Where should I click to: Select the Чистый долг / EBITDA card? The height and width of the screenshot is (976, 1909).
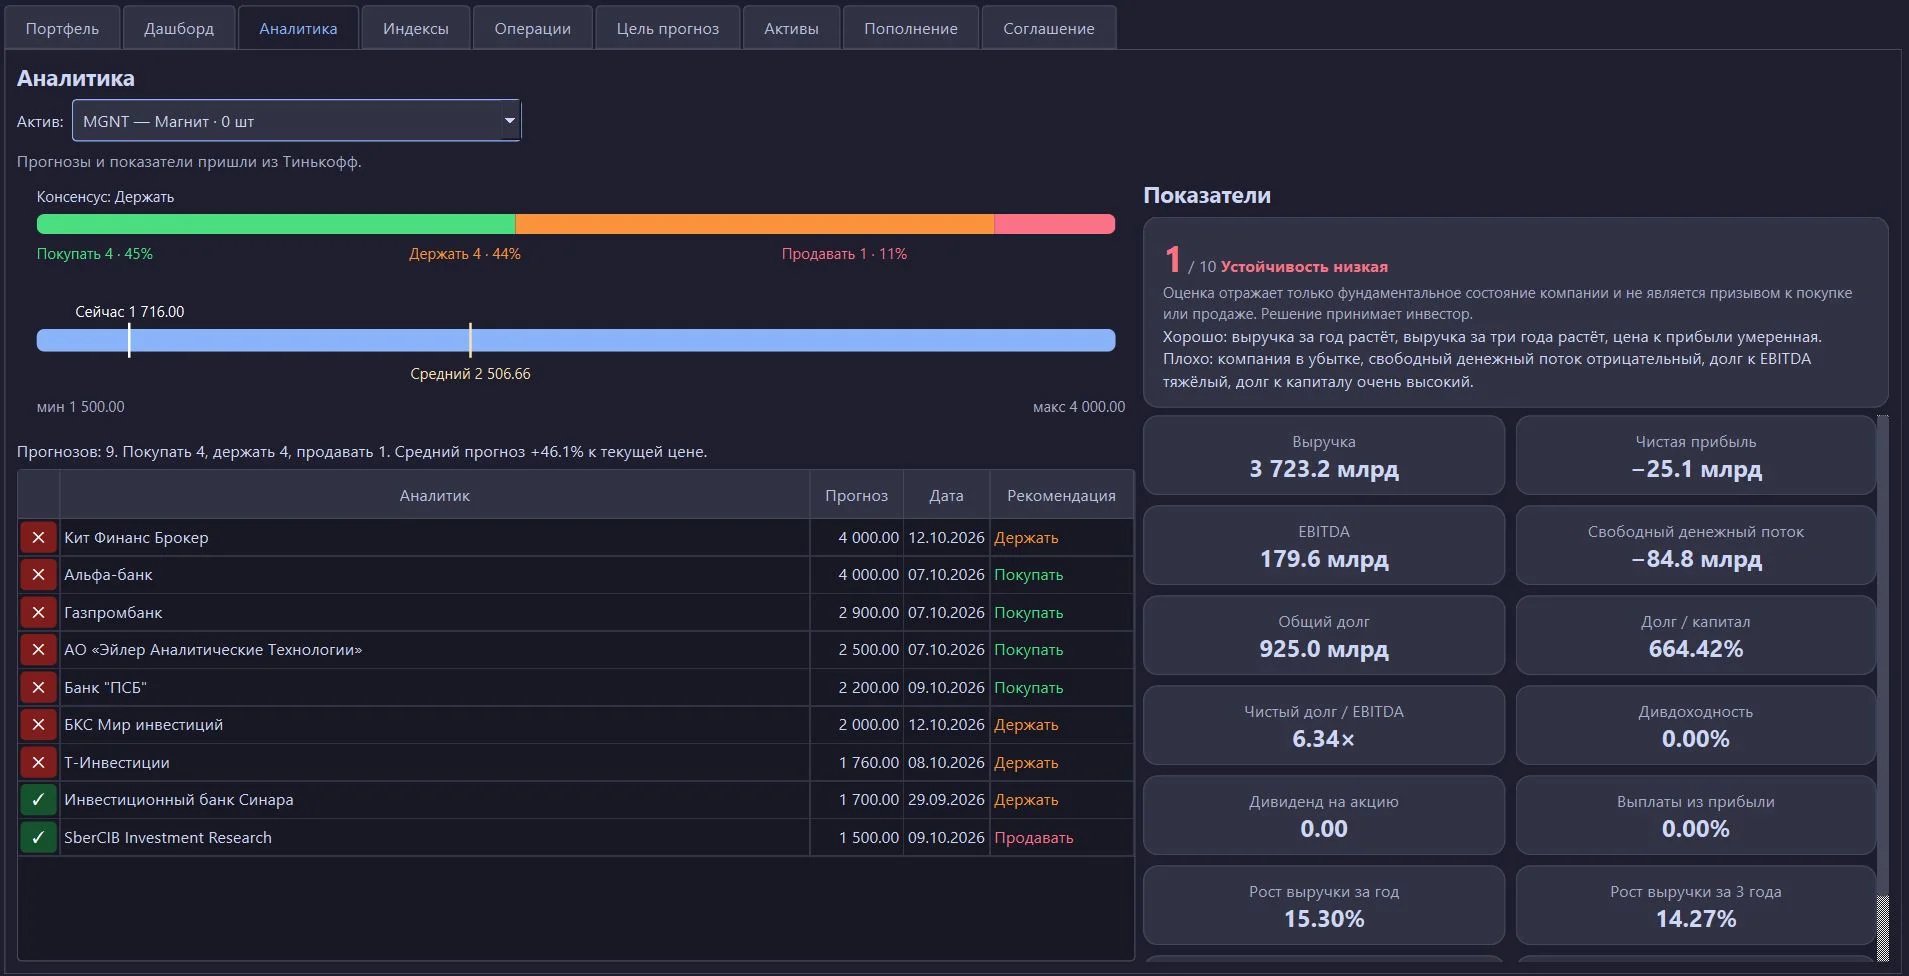(1323, 725)
